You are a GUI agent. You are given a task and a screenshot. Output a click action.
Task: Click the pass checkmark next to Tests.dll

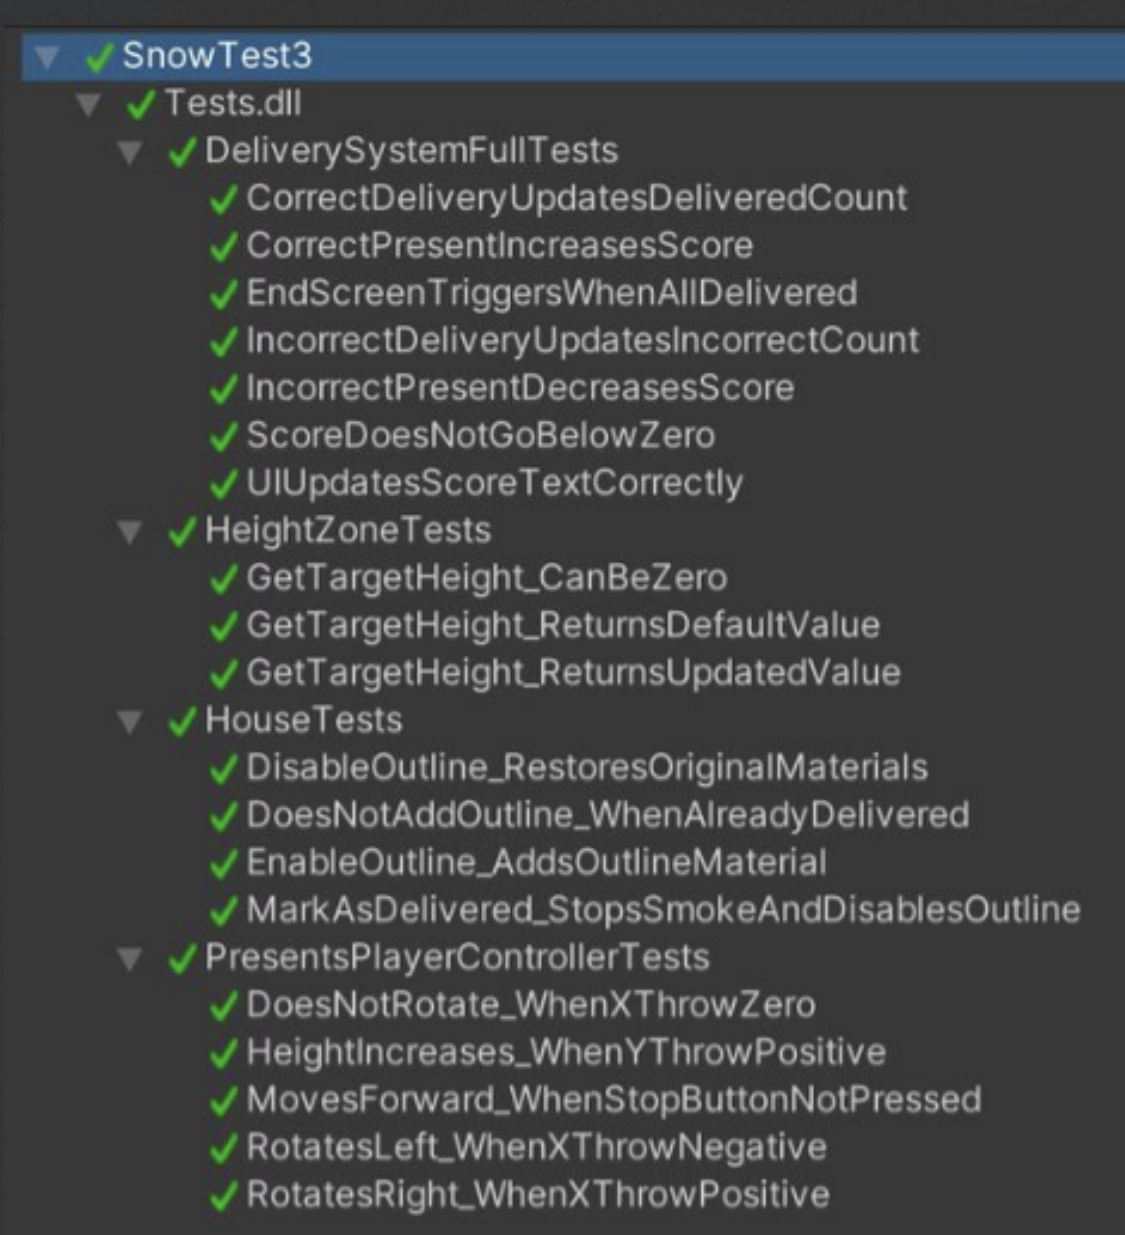(141, 104)
